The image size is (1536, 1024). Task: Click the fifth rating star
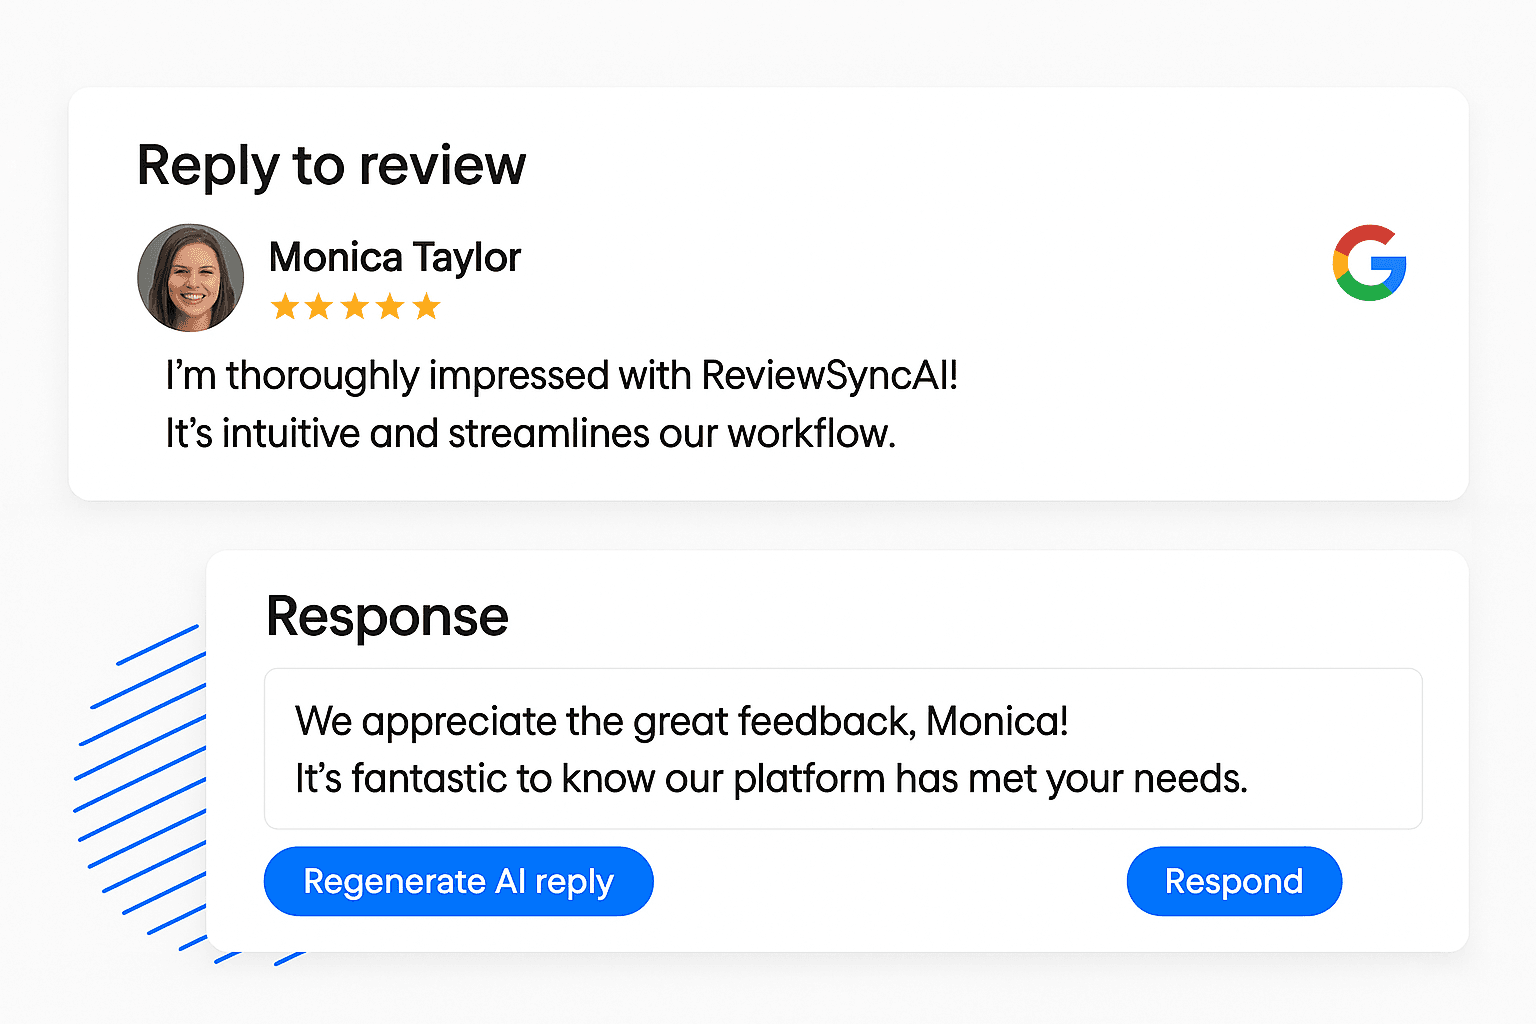point(426,306)
